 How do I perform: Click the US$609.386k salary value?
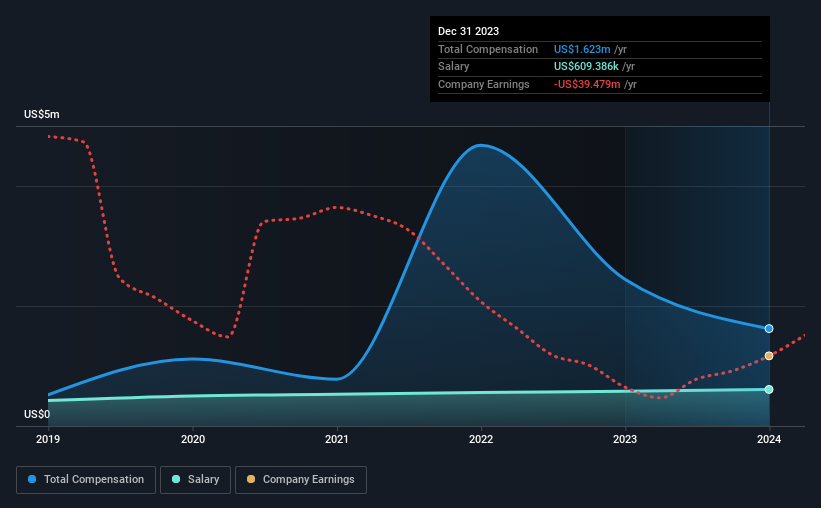(x=586, y=67)
